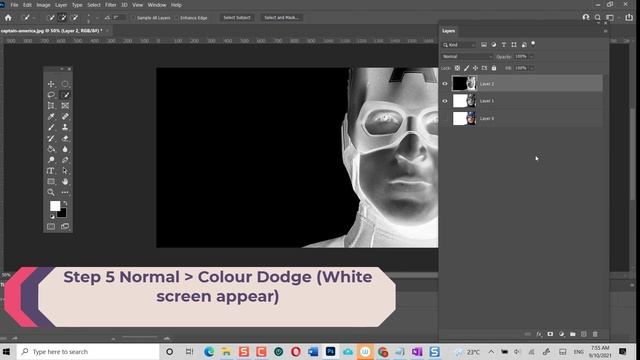Toggle lock image pixels
Viewport: 640px width, 360px height.
[467, 68]
